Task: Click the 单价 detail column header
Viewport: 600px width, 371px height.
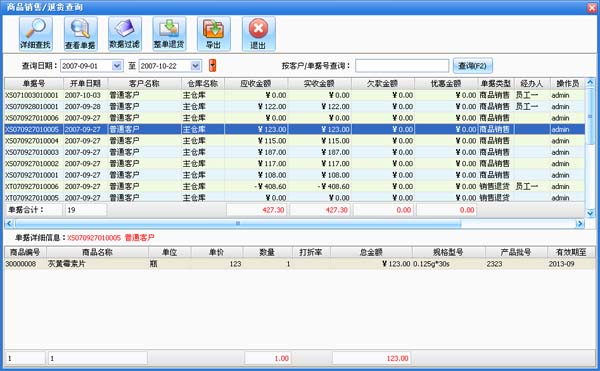Action: (x=217, y=252)
